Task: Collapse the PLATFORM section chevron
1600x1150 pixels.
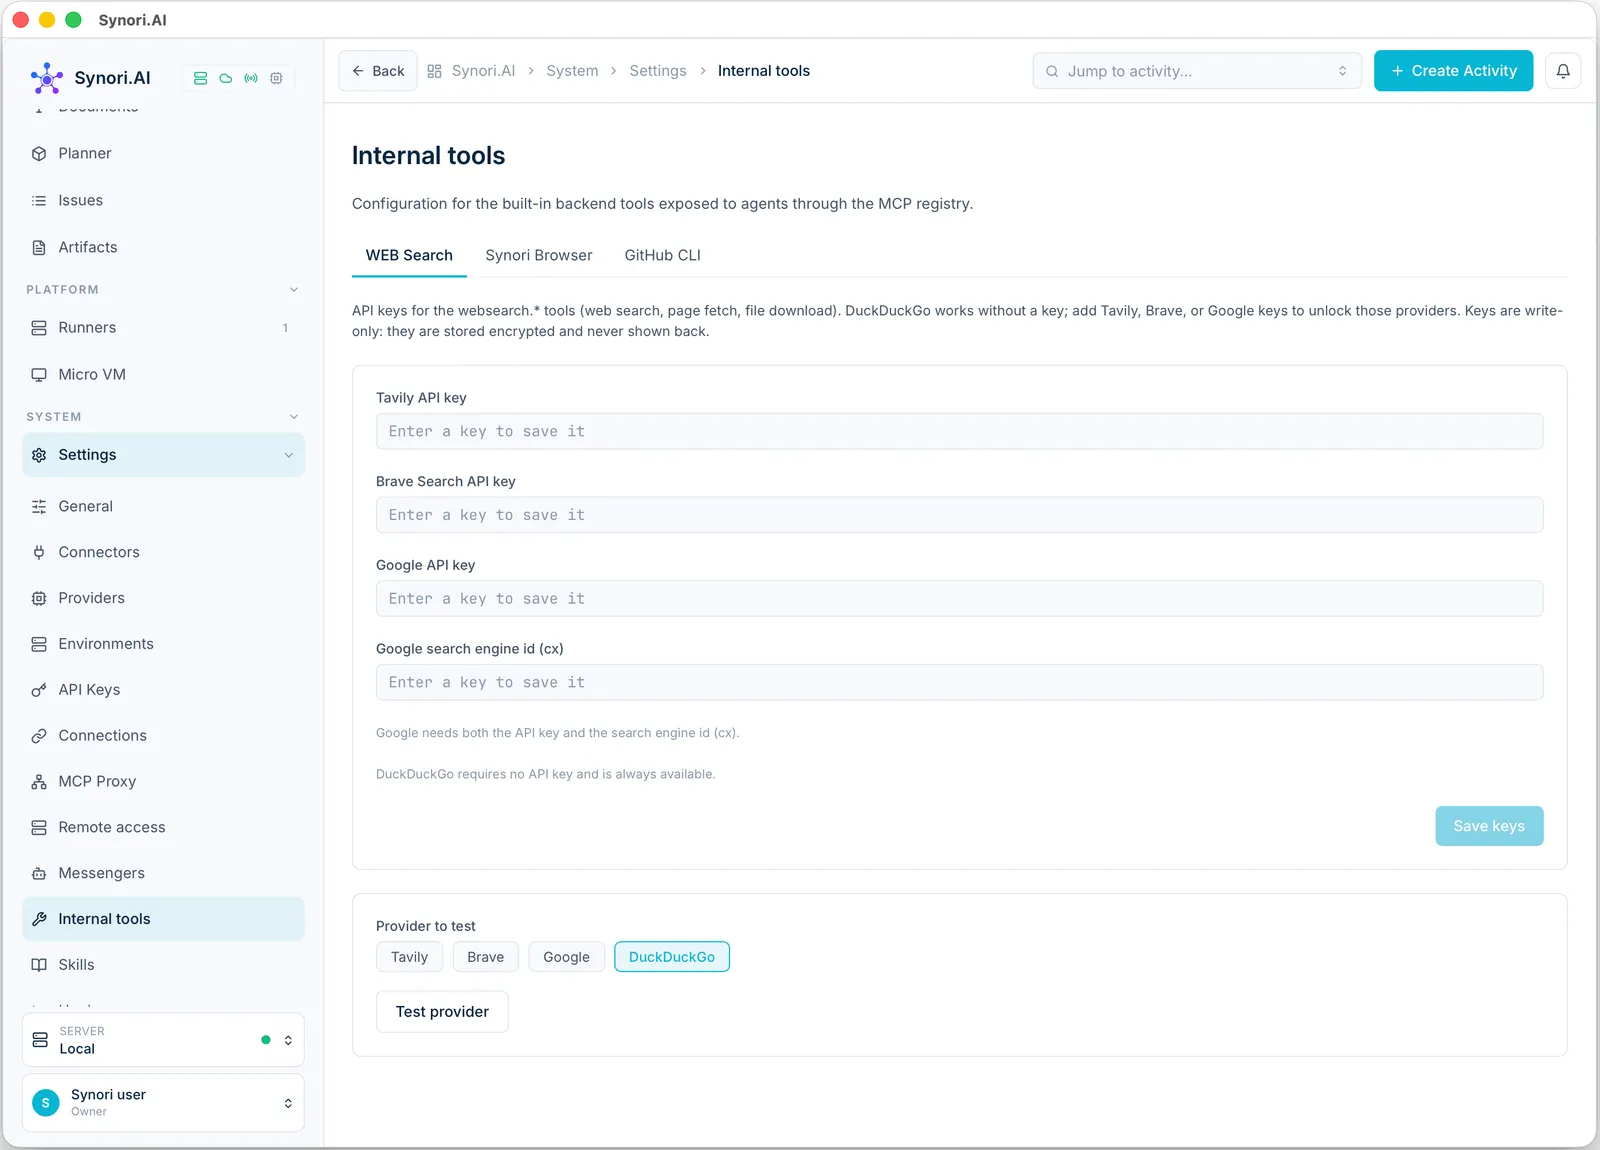Action: [294, 290]
